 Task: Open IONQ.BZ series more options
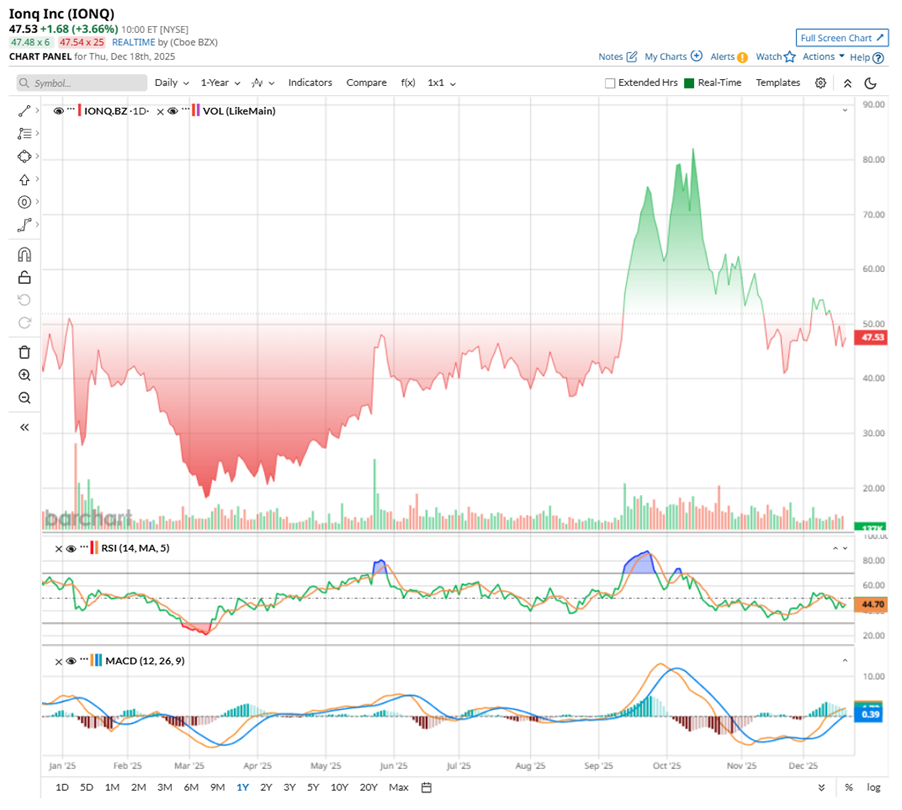point(71,109)
